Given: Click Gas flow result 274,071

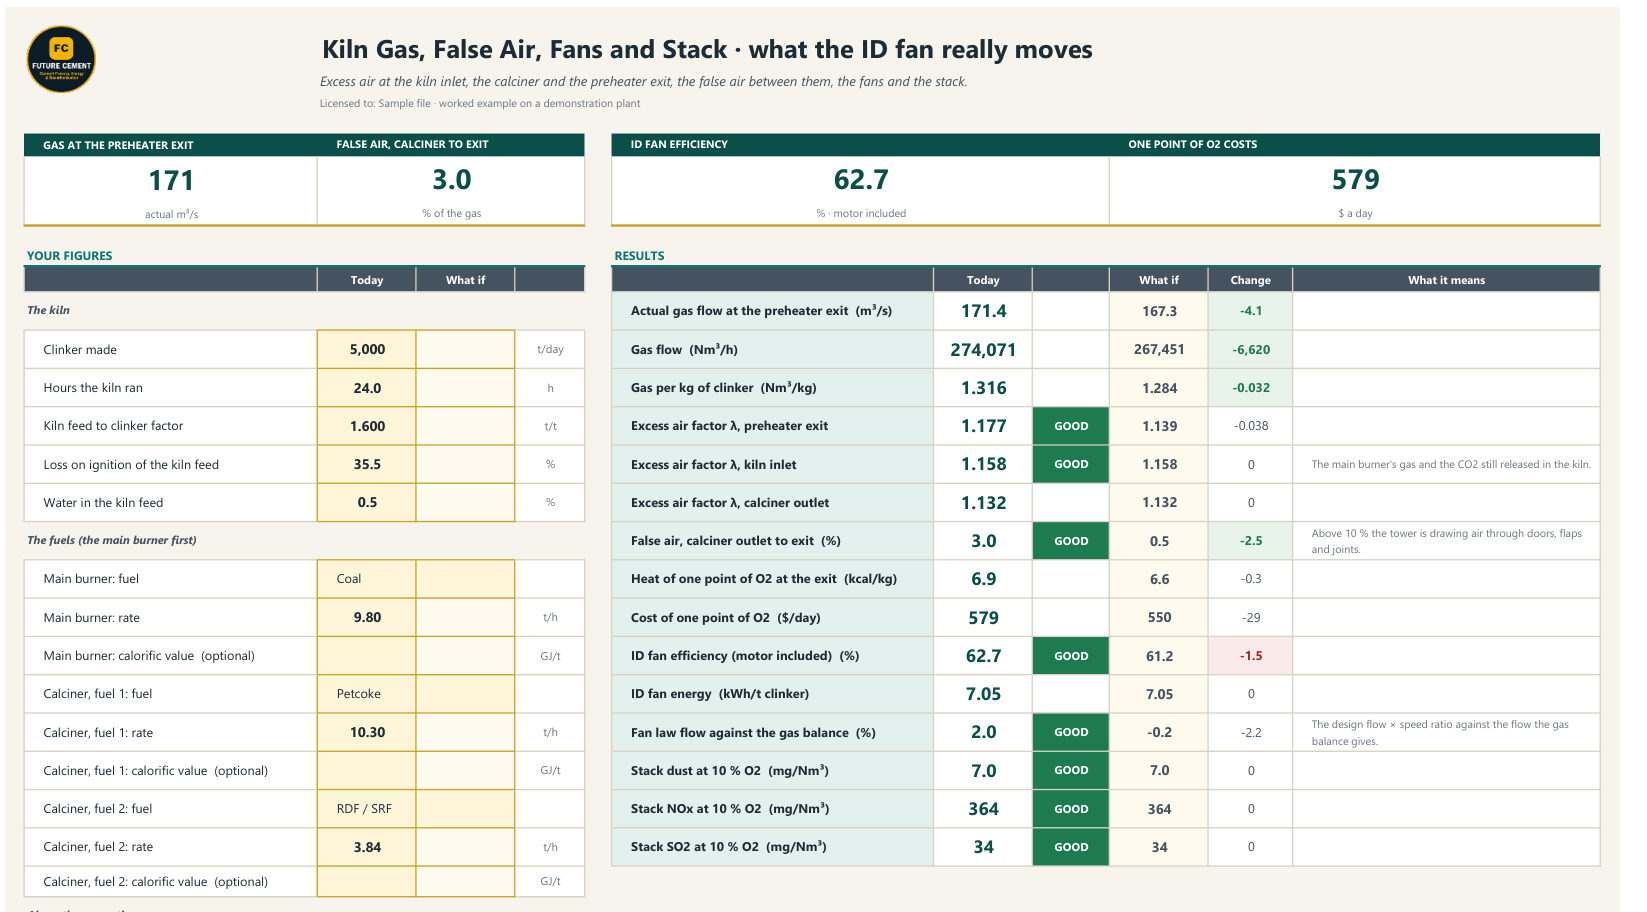Looking at the screenshot, I should coord(983,350).
